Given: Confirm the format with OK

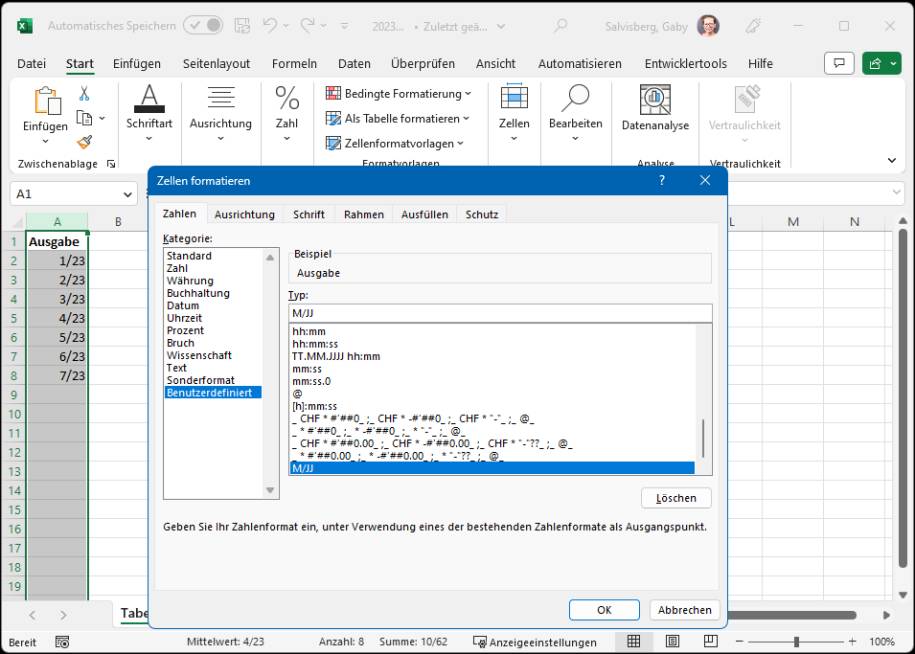Looking at the screenshot, I should (x=604, y=609).
